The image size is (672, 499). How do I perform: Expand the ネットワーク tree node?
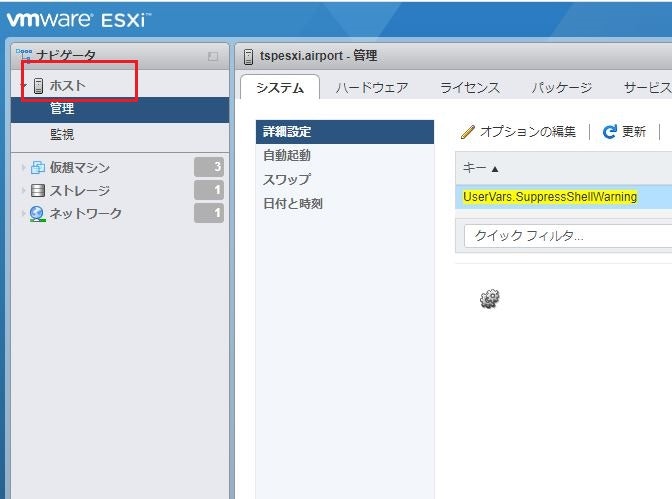(23, 213)
